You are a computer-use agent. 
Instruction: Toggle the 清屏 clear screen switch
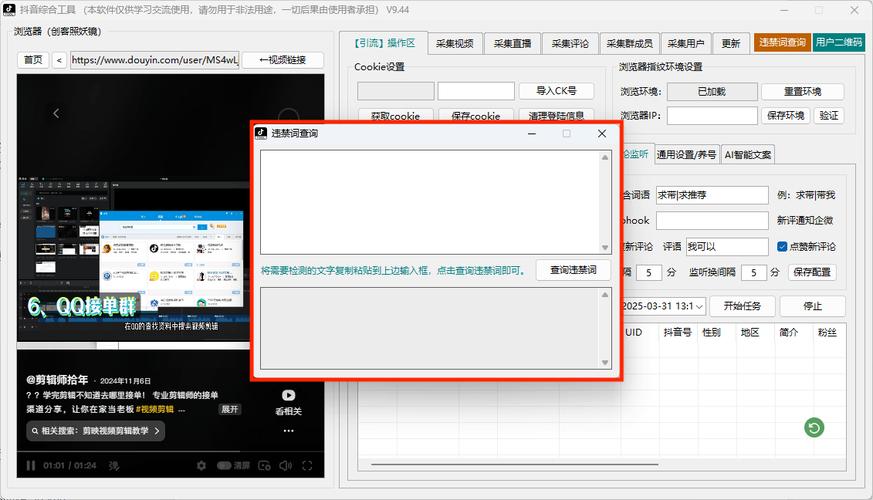tap(224, 466)
